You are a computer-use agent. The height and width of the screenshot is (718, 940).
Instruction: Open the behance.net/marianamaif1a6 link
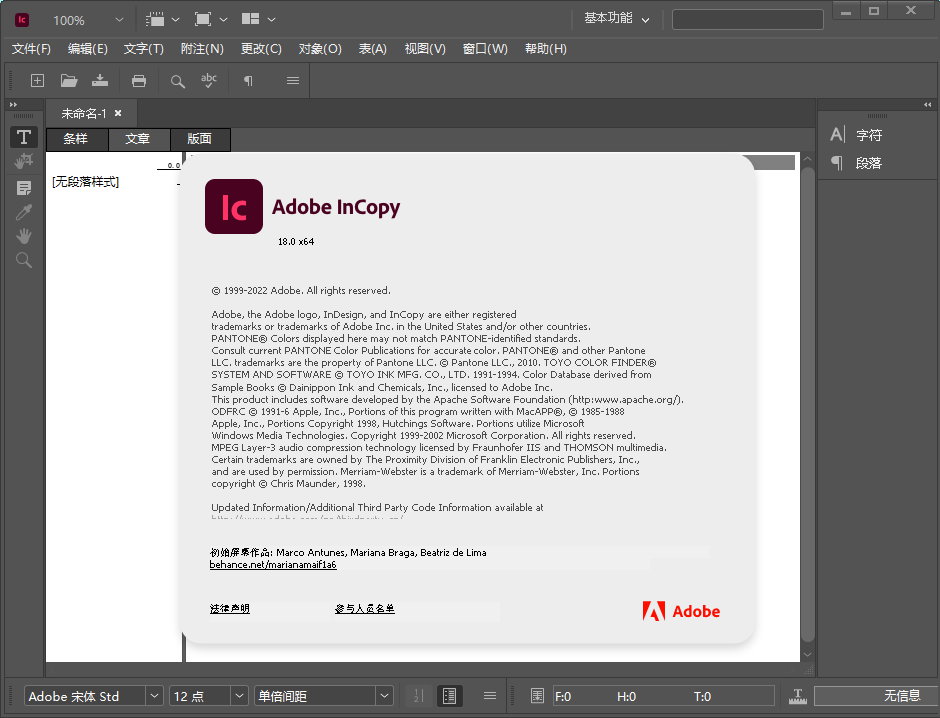[x=273, y=565]
